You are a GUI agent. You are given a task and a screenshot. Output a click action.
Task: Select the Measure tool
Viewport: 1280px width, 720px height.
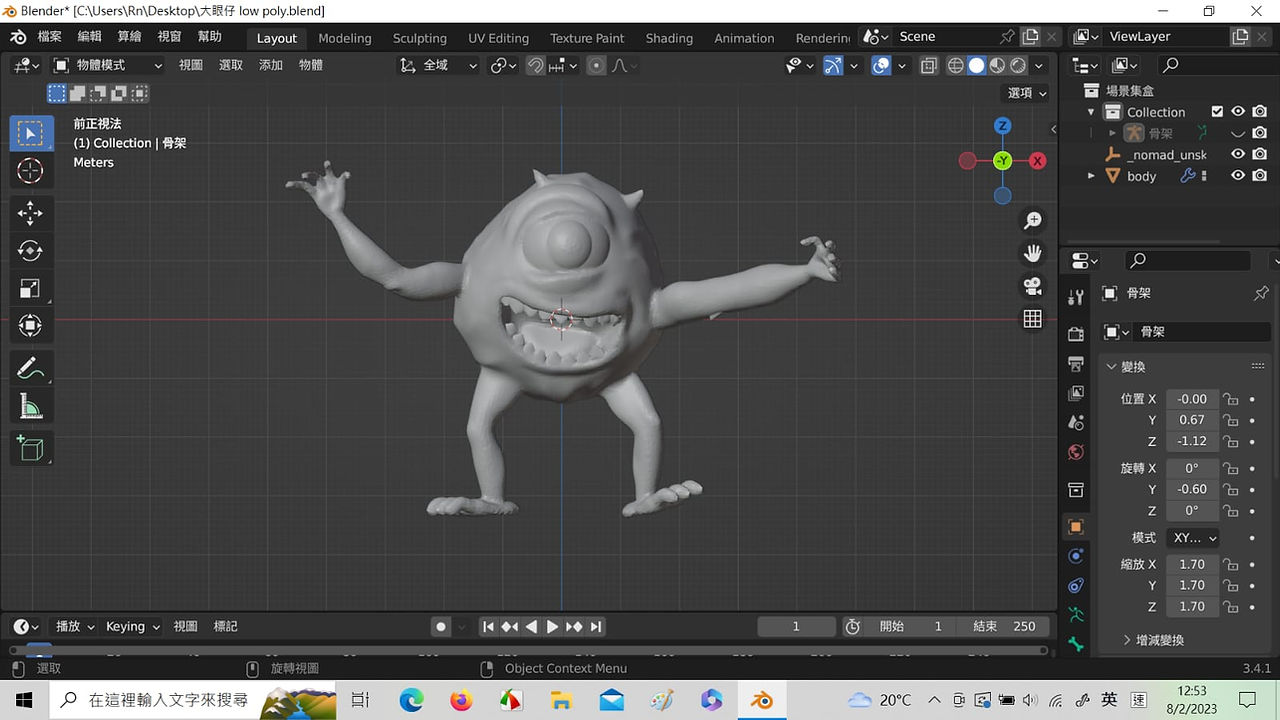point(31,405)
